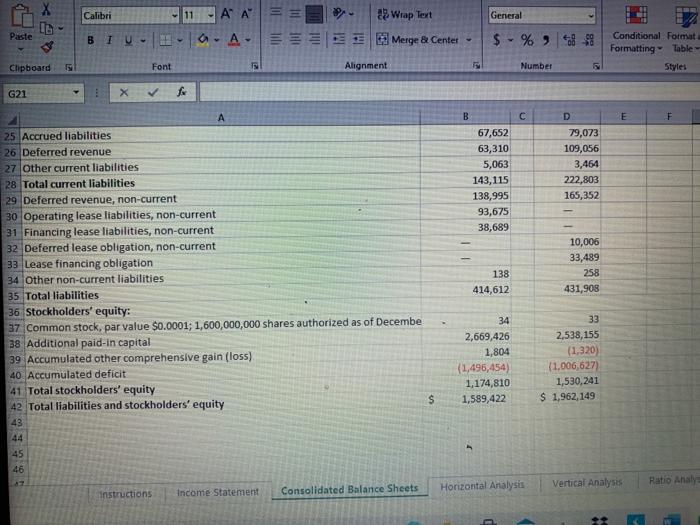Open Alignment settings dialog launcher
Image resolution: width=700 pixels, height=525 pixels.
pos(476,66)
